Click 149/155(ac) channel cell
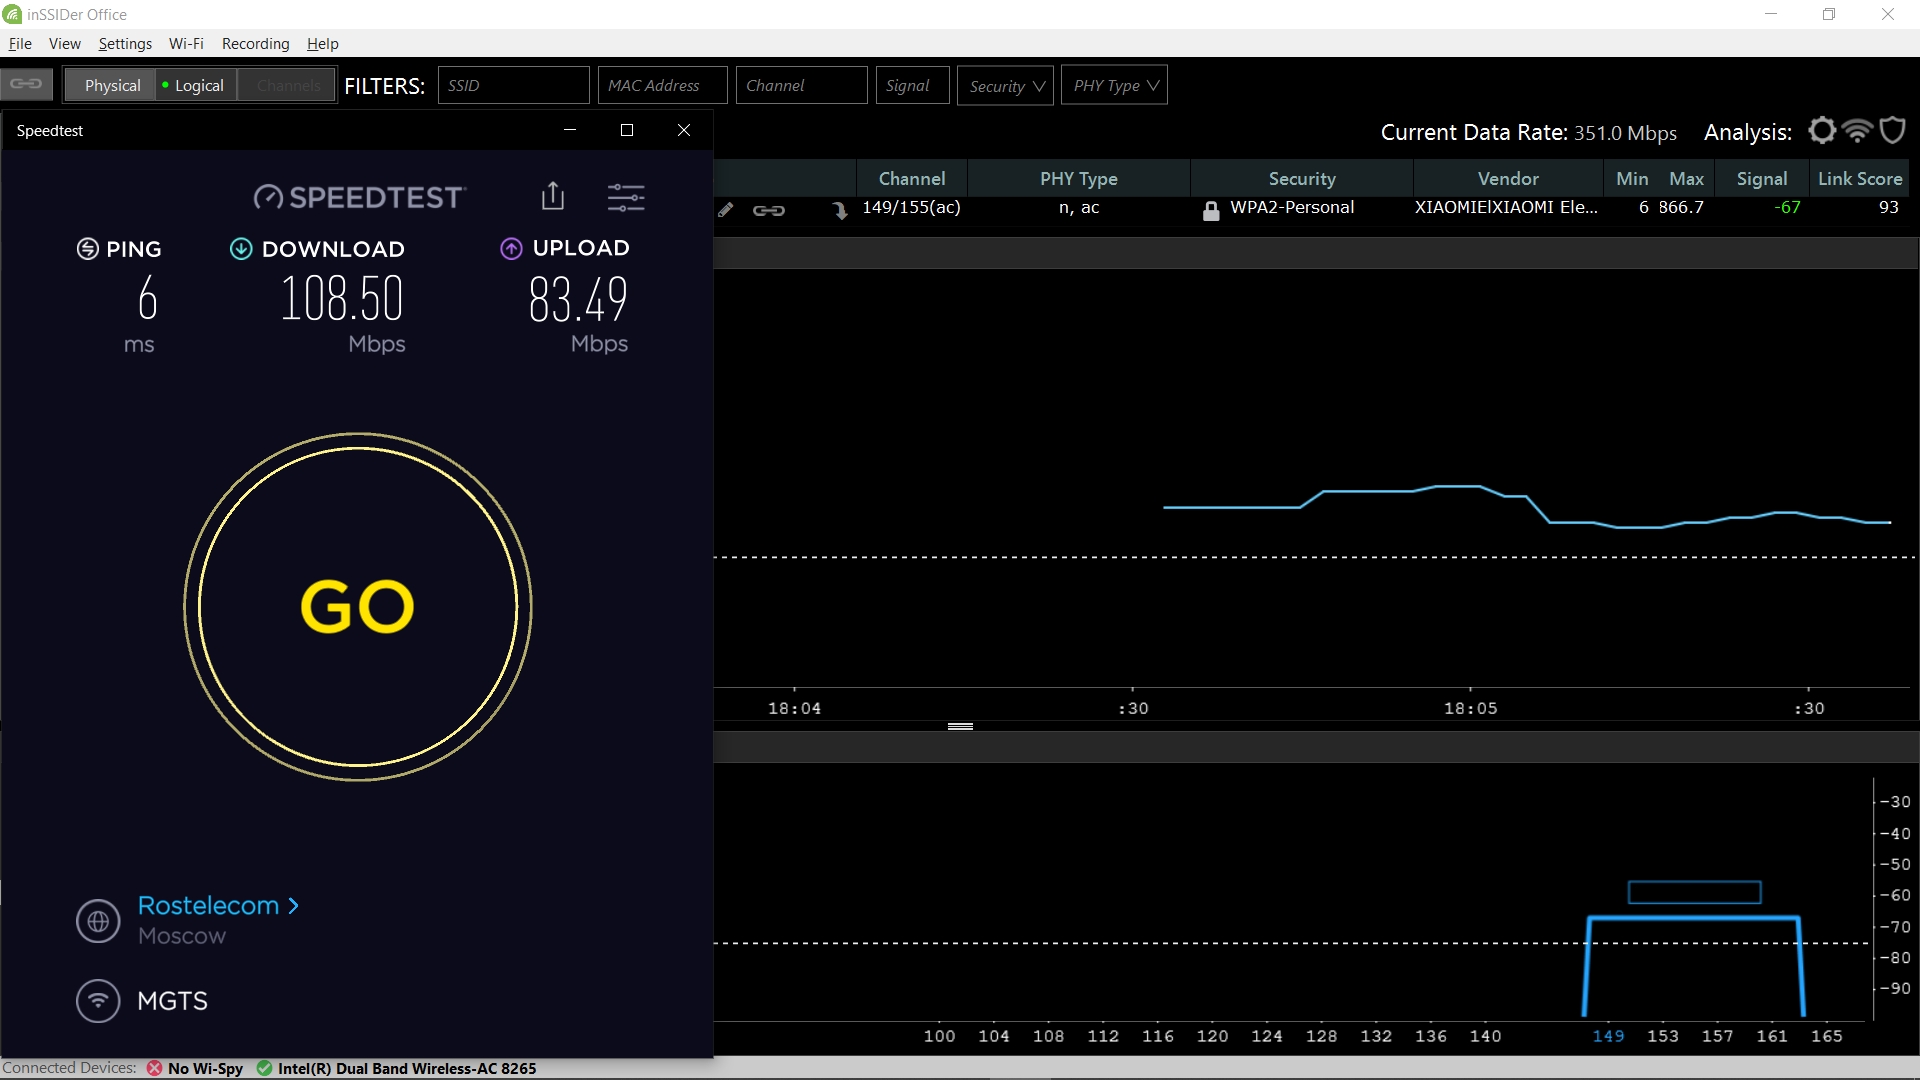This screenshot has width=1920, height=1080. point(911,207)
